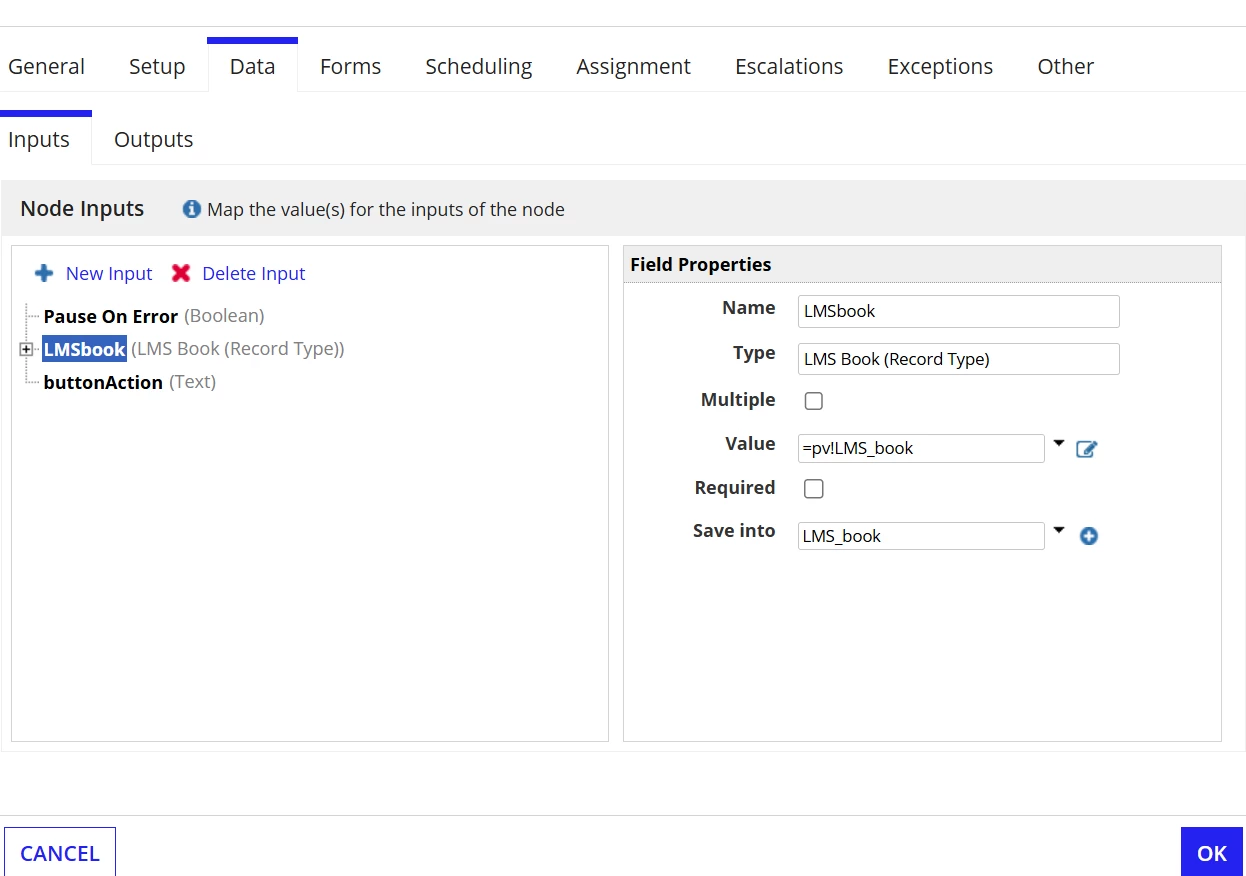Select the Inputs sub-tab
Image resolution: width=1246 pixels, height=876 pixels.
point(39,139)
